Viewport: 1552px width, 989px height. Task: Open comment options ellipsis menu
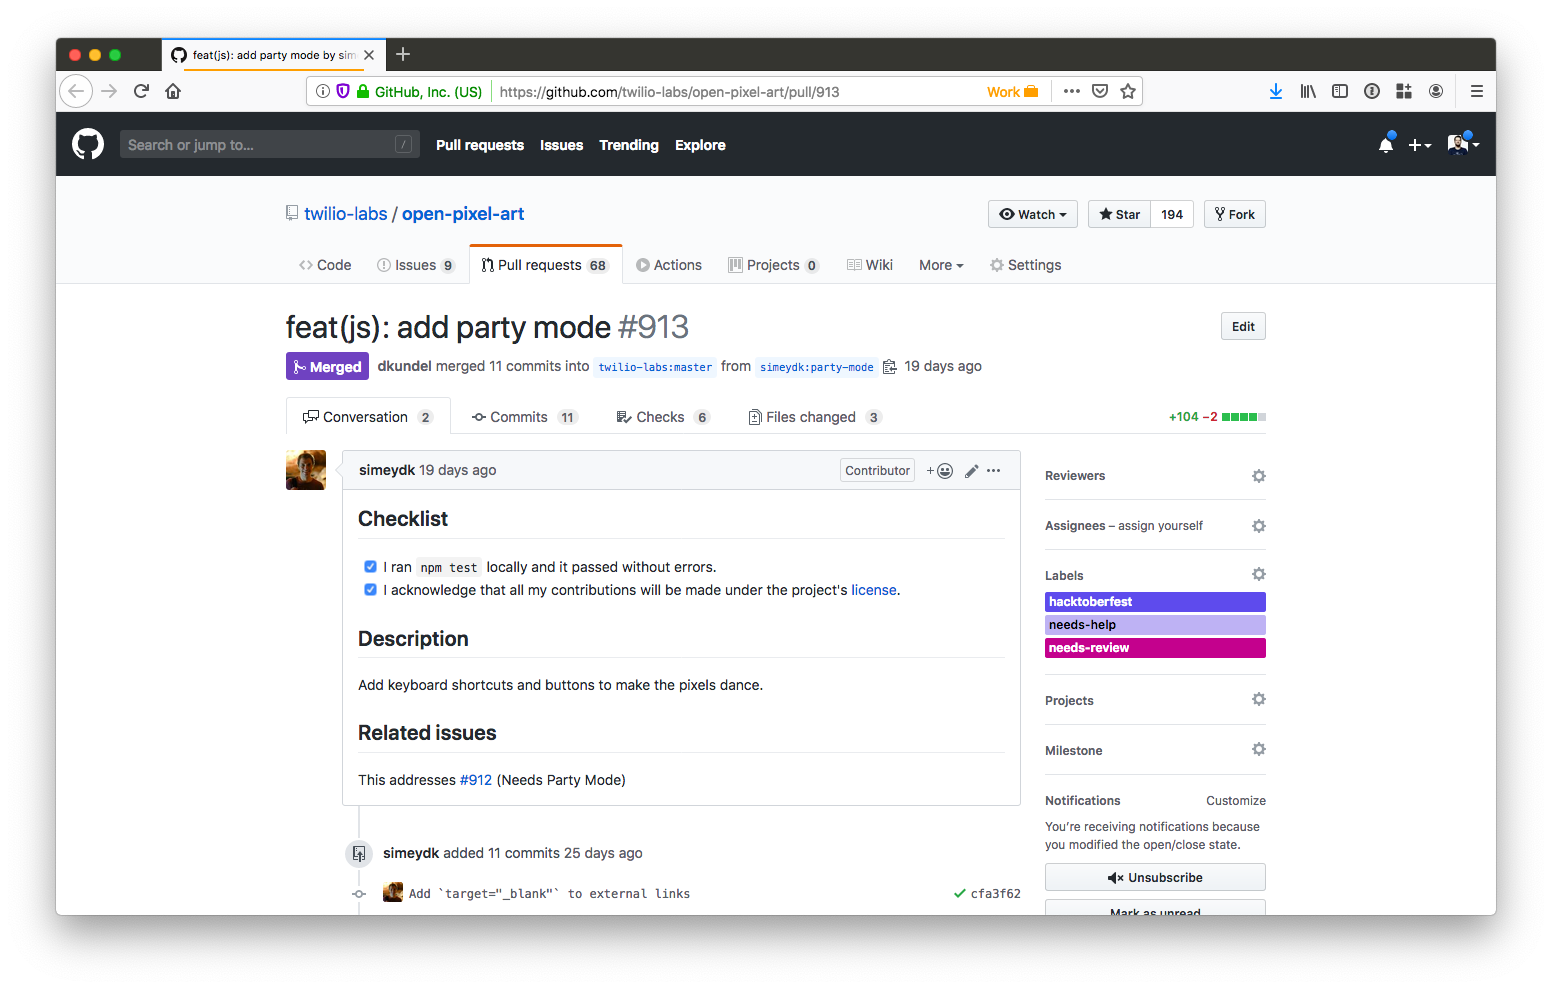click(x=993, y=471)
